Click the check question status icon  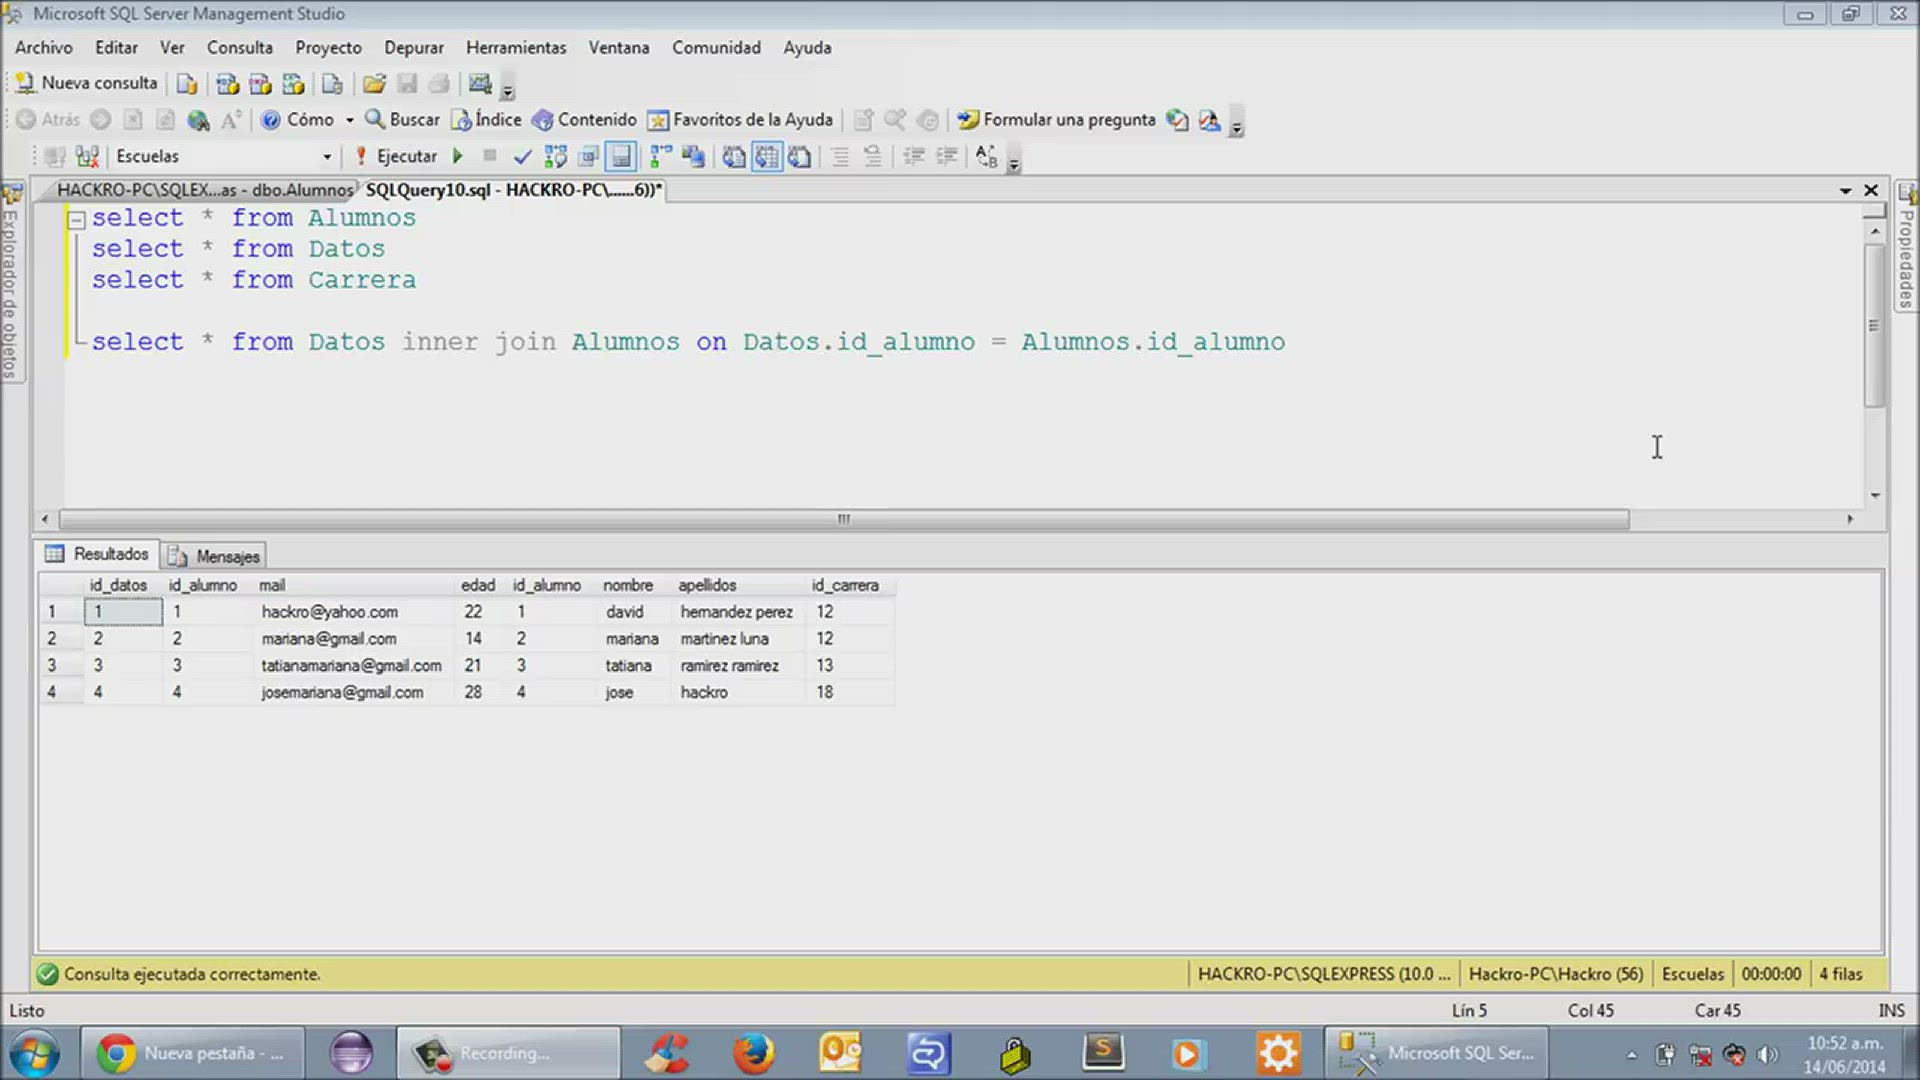click(1177, 120)
